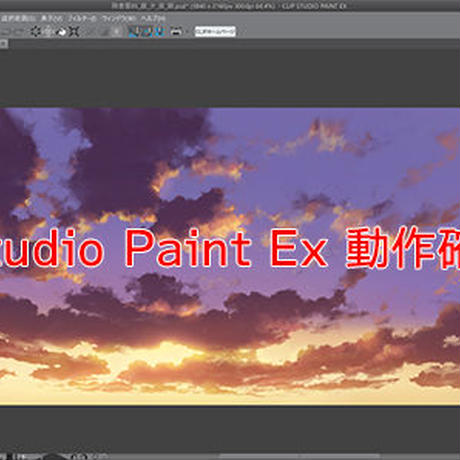
Task: Click the greyed-out Undo icon in the command bar
Action: (x=6, y=32)
